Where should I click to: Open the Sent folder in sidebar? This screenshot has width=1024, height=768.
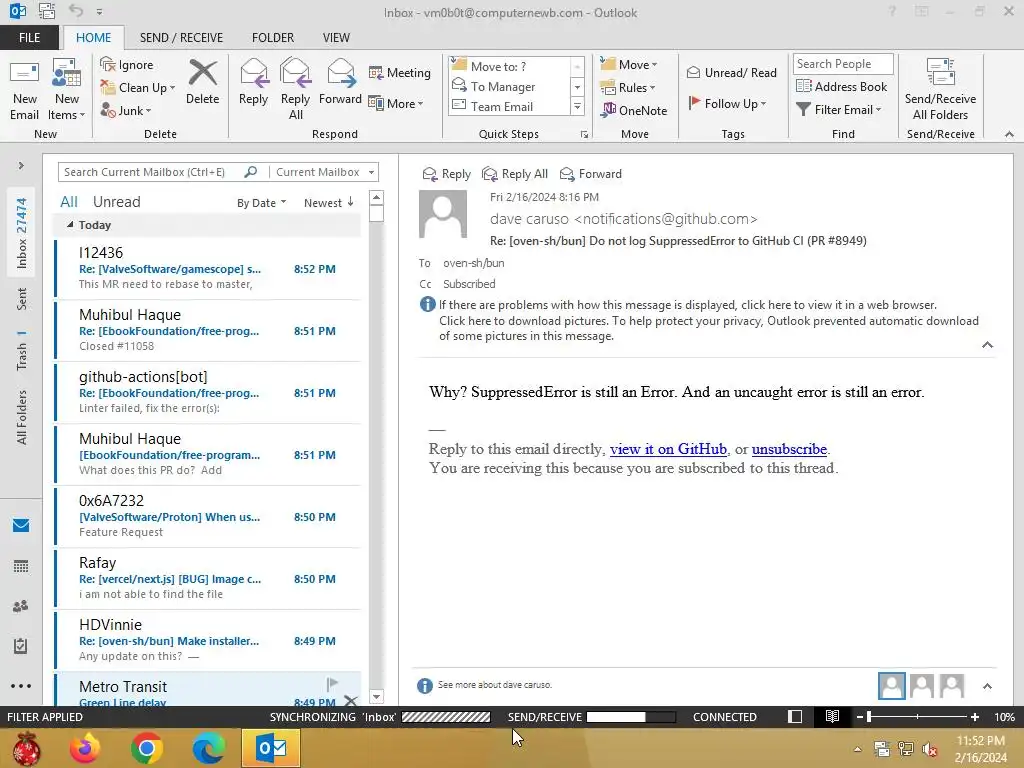click(22, 298)
